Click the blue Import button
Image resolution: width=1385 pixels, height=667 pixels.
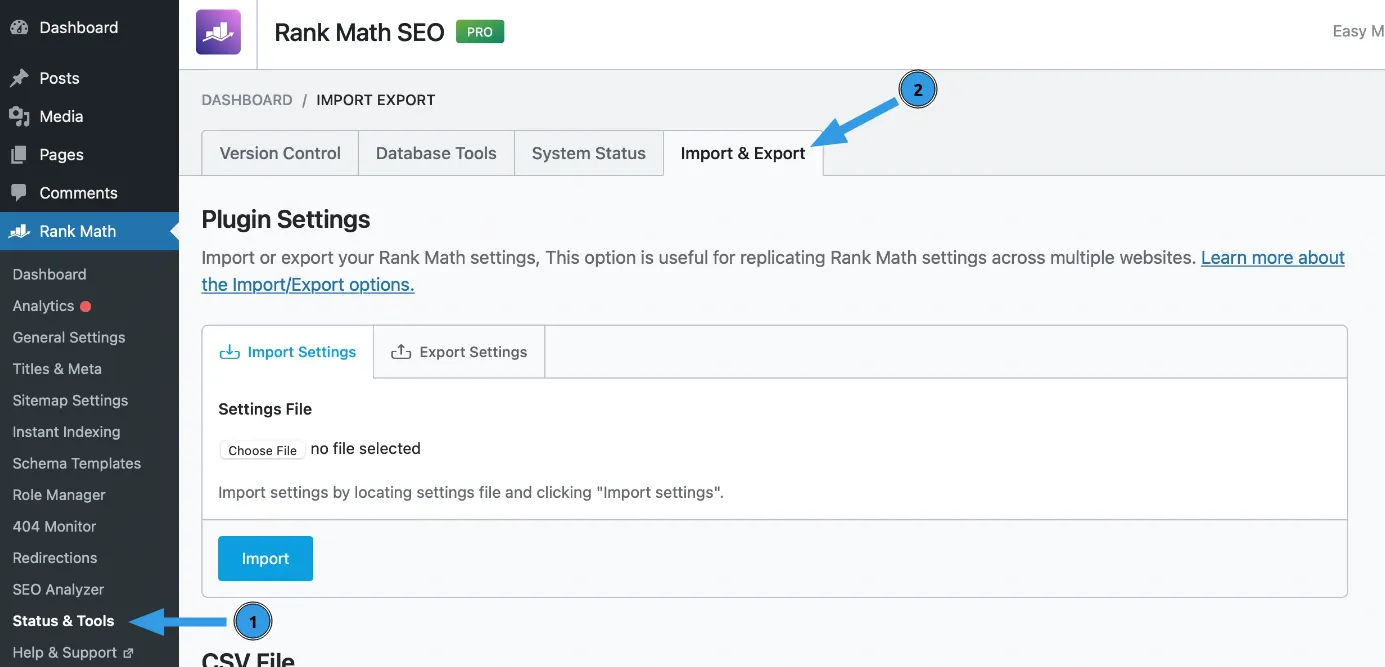point(265,559)
